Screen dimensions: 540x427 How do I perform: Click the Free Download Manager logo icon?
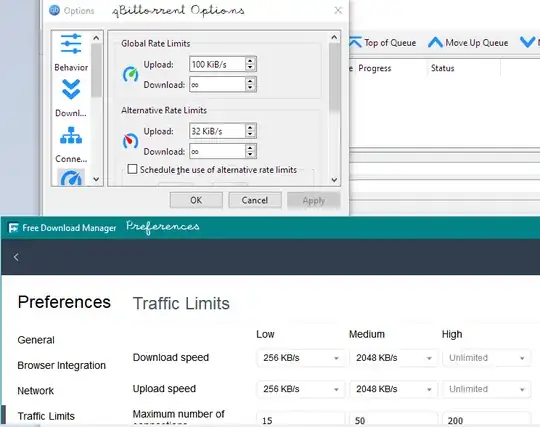[x=13, y=228]
